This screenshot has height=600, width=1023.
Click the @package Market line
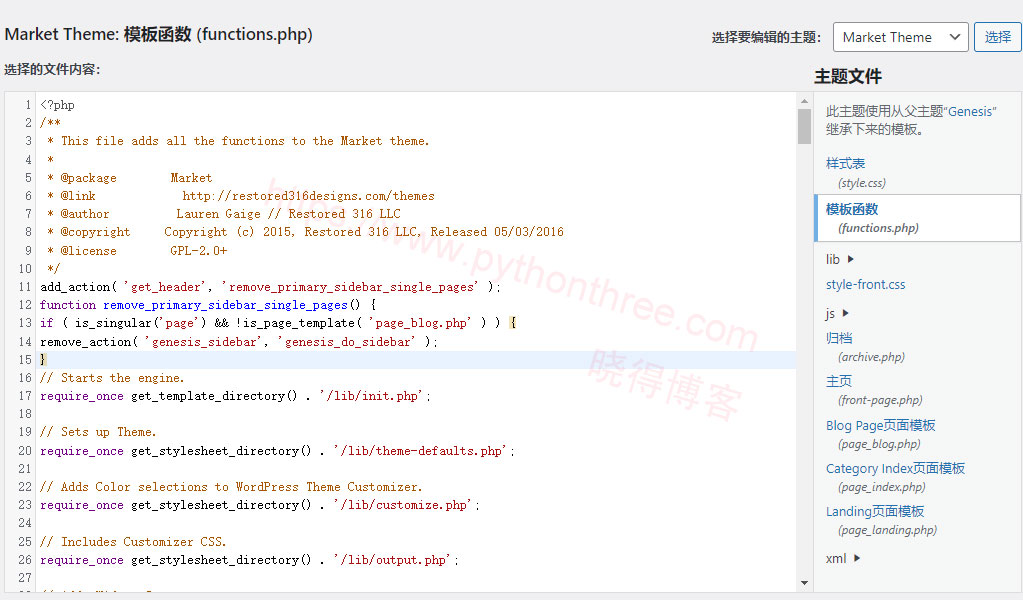129,178
